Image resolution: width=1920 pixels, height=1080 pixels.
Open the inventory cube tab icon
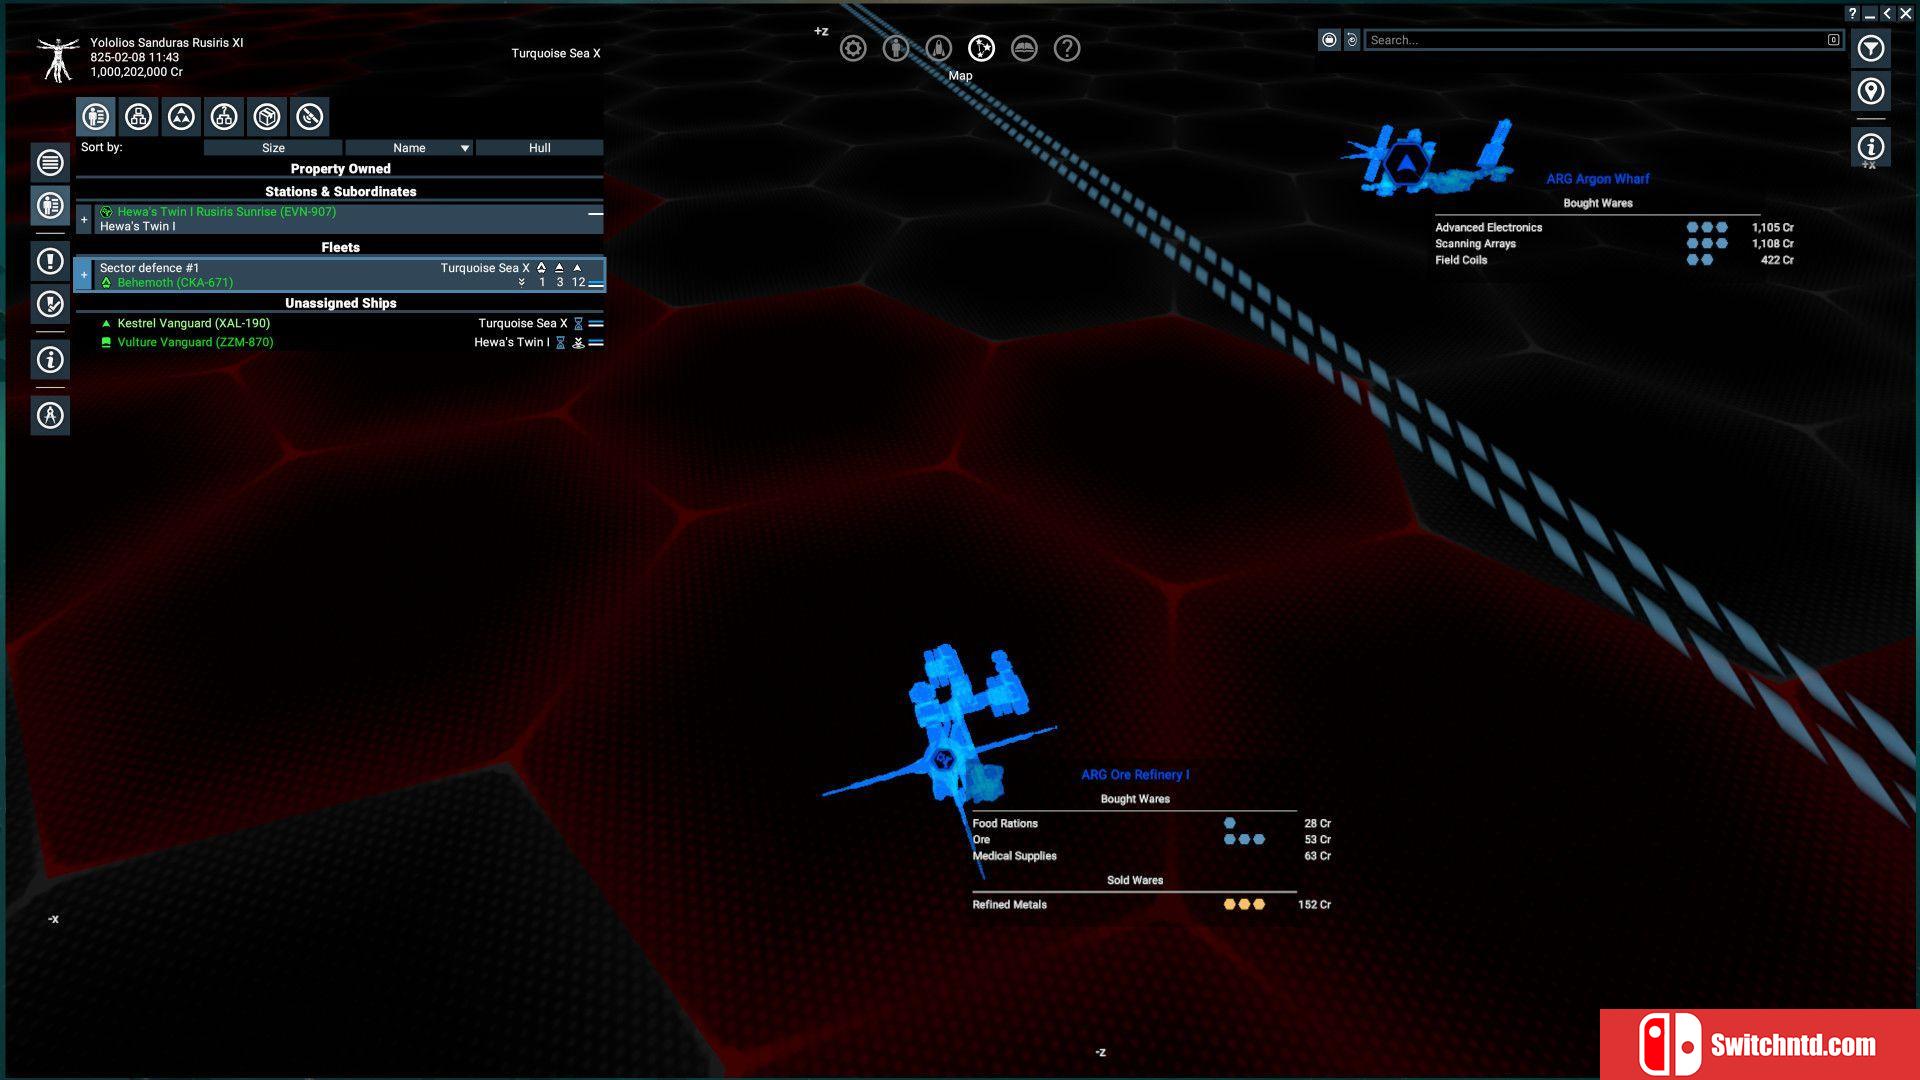267,117
